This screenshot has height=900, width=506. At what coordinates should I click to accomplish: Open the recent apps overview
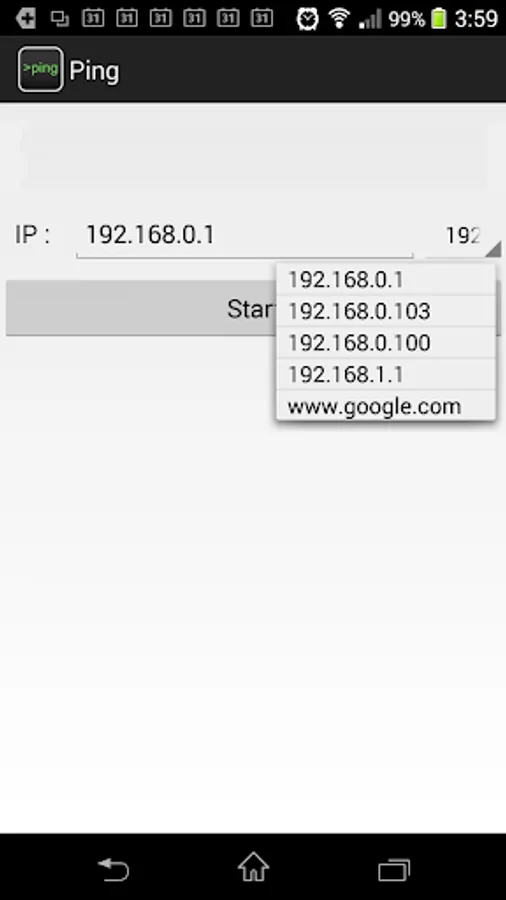[394, 870]
